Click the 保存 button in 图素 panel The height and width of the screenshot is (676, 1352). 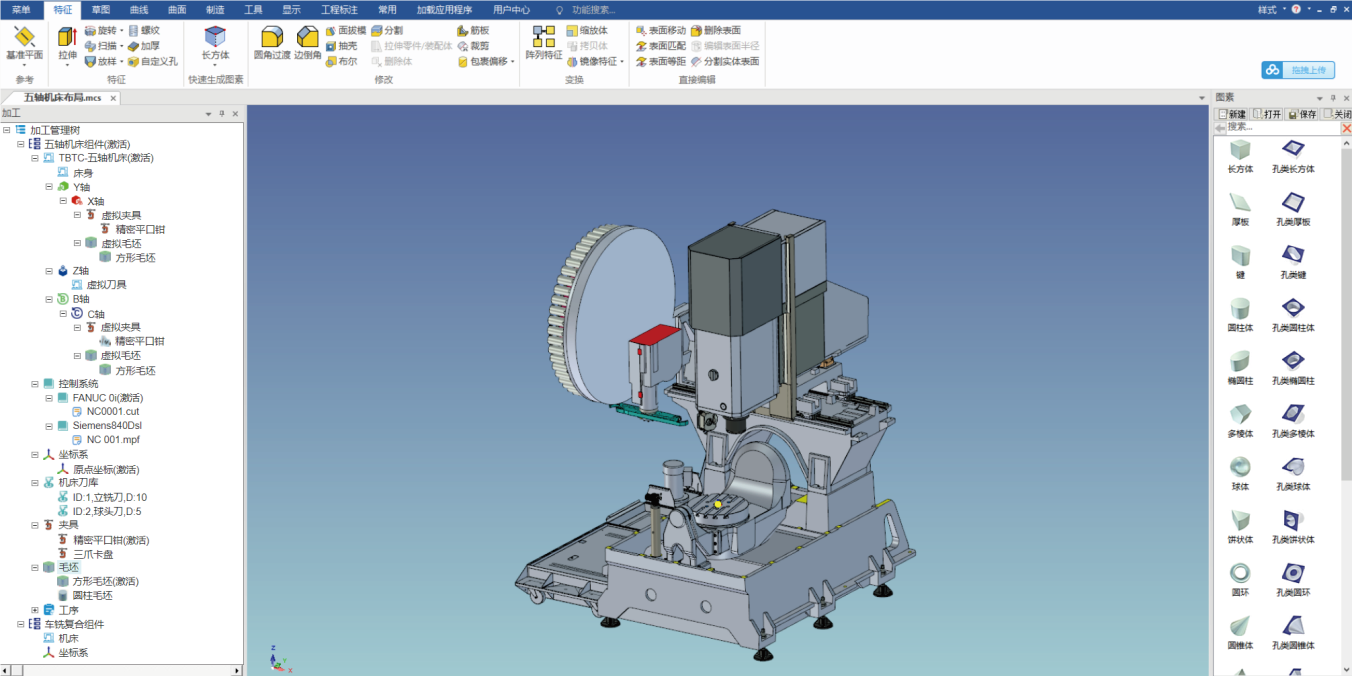pyautogui.click(x=1301, y=114)
